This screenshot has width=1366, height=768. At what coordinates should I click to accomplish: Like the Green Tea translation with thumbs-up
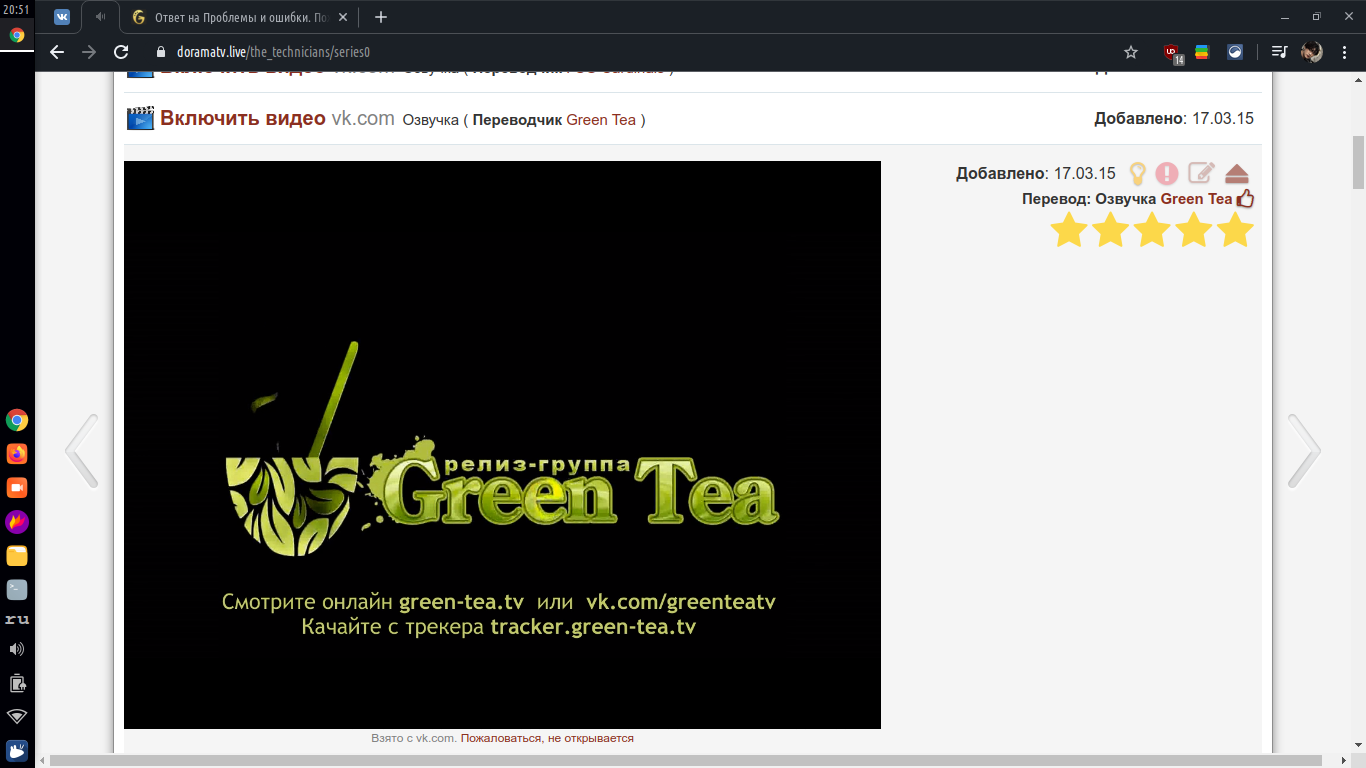(1245, 199)
